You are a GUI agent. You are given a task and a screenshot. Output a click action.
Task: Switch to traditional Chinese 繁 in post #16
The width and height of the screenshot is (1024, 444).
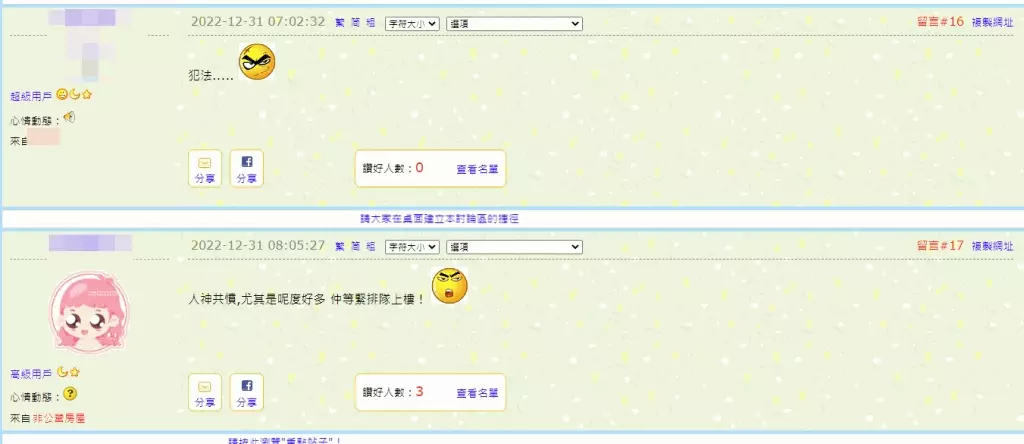click(340, 22)
